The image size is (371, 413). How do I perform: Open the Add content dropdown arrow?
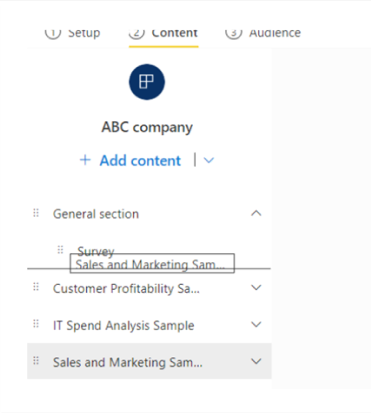coord(209,160)
